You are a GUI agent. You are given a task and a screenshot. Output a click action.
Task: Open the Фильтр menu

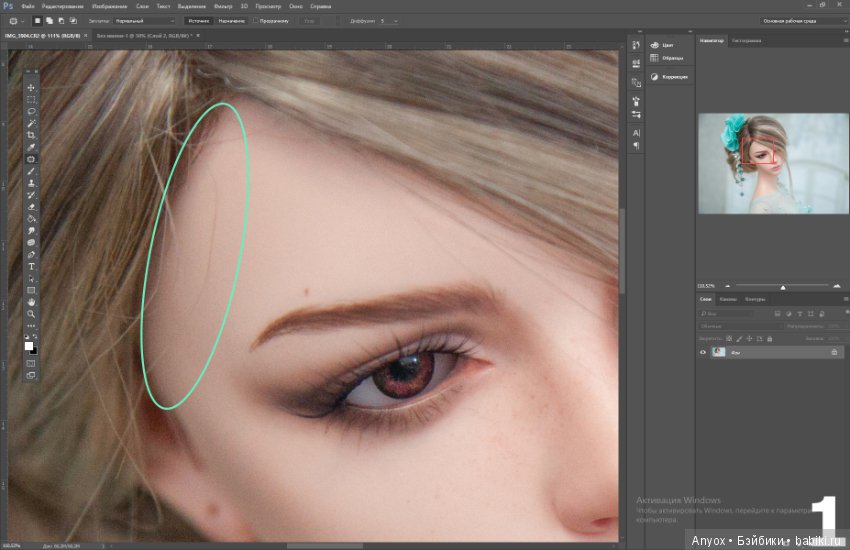point(223,7)
